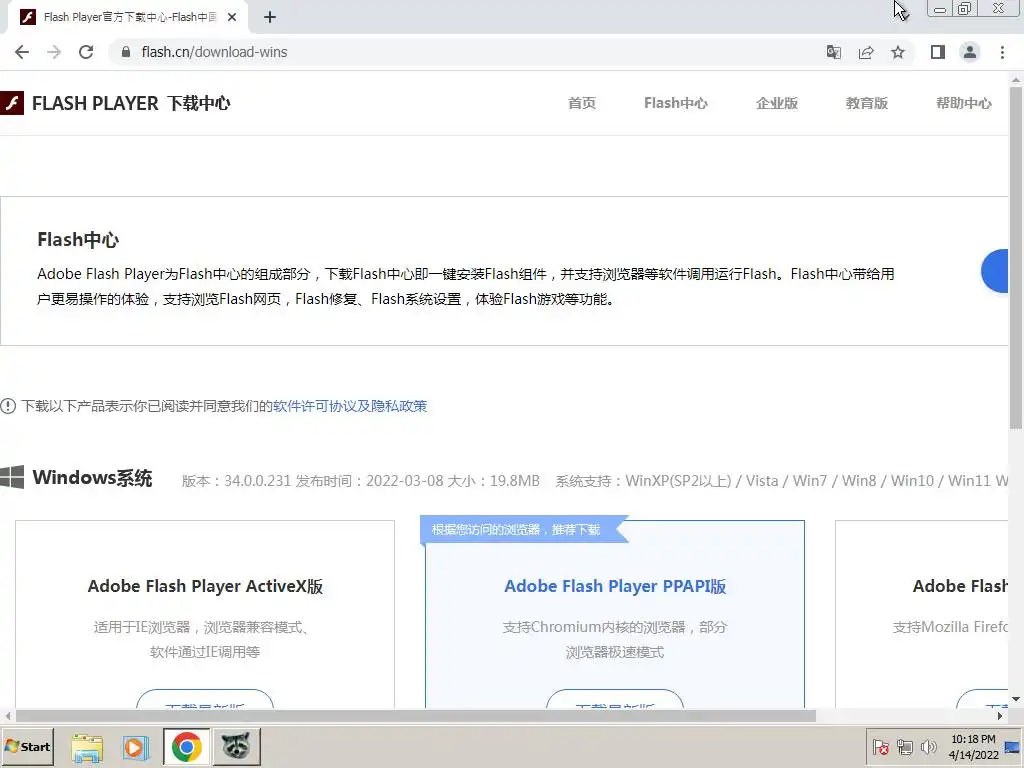Open the translate page icon

pos(834,52)
